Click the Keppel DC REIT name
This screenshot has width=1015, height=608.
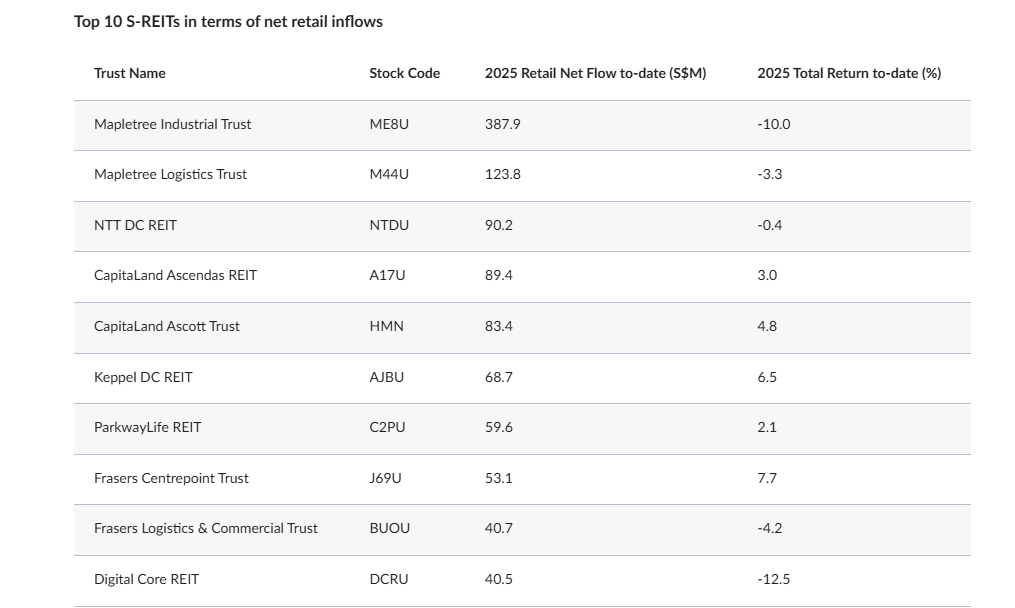click(143, 377)
